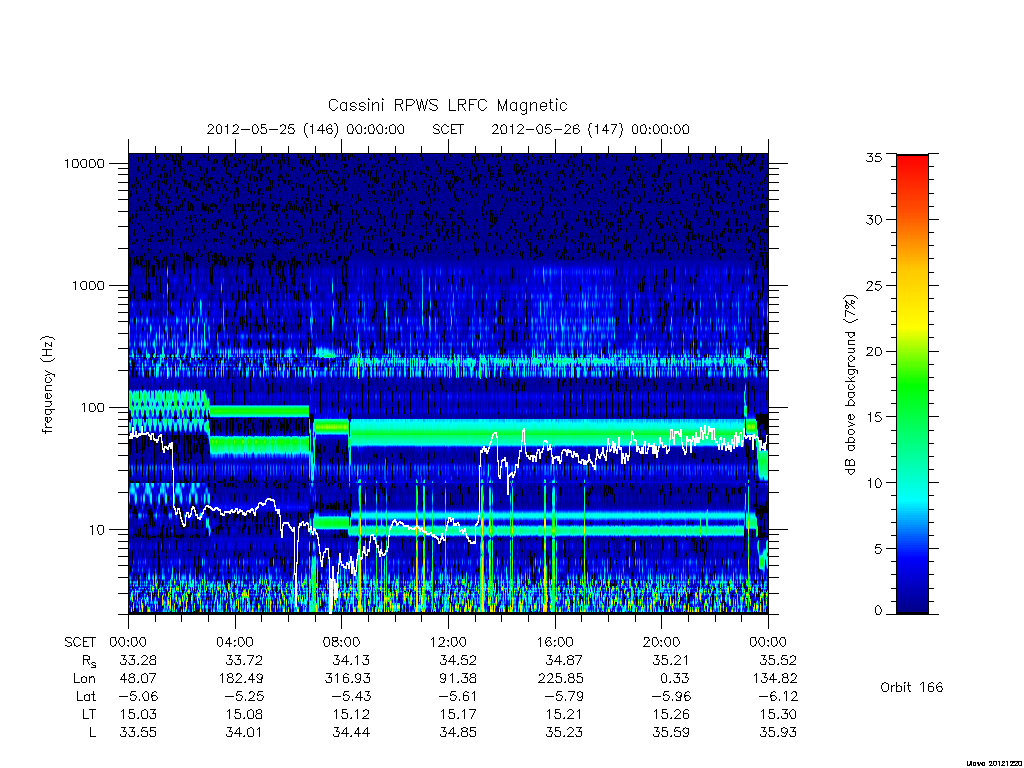Pick the green middle of the colorbar

tap(912, 385)
